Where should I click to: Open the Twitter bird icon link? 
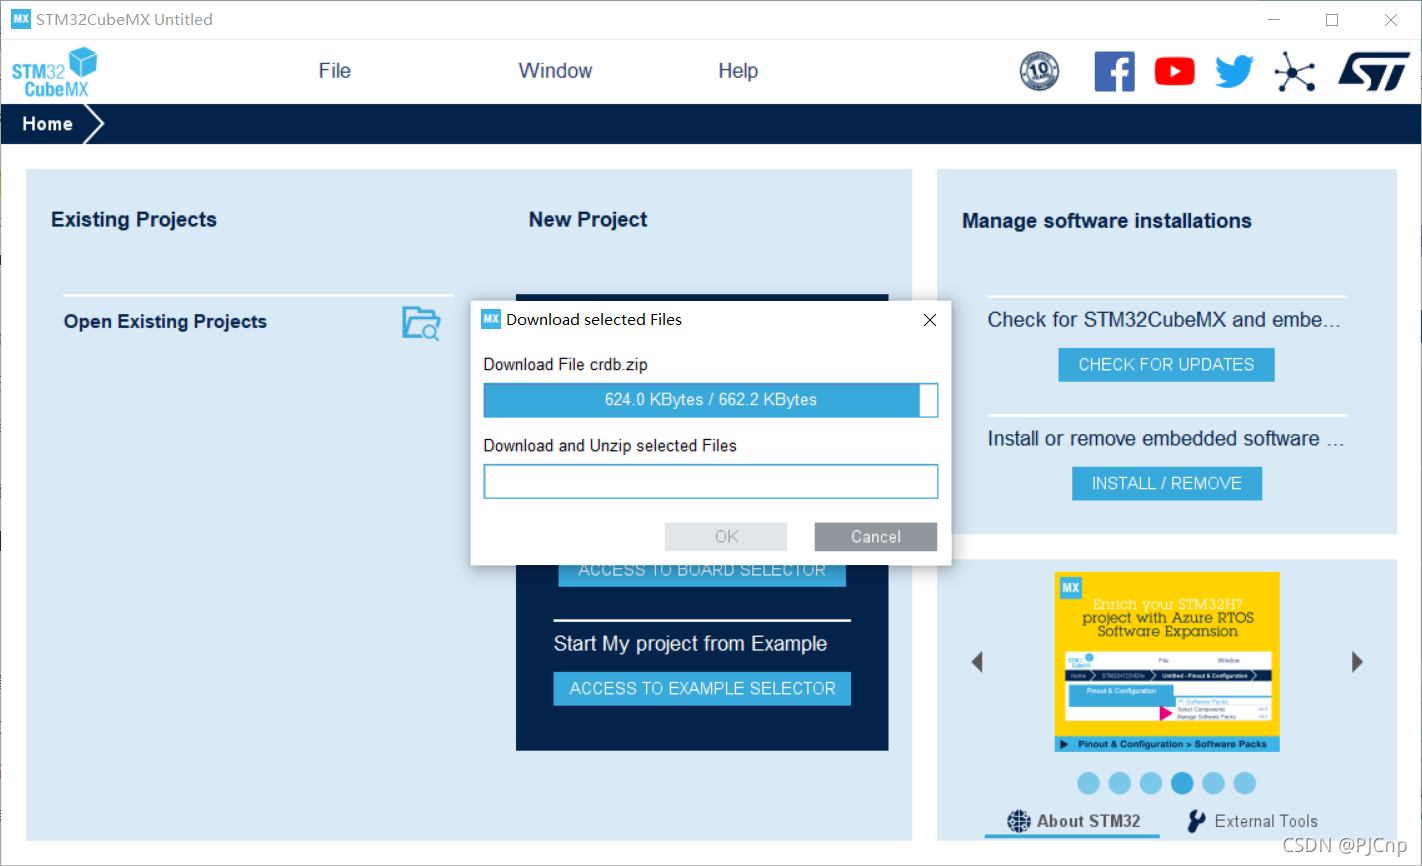1234,72
